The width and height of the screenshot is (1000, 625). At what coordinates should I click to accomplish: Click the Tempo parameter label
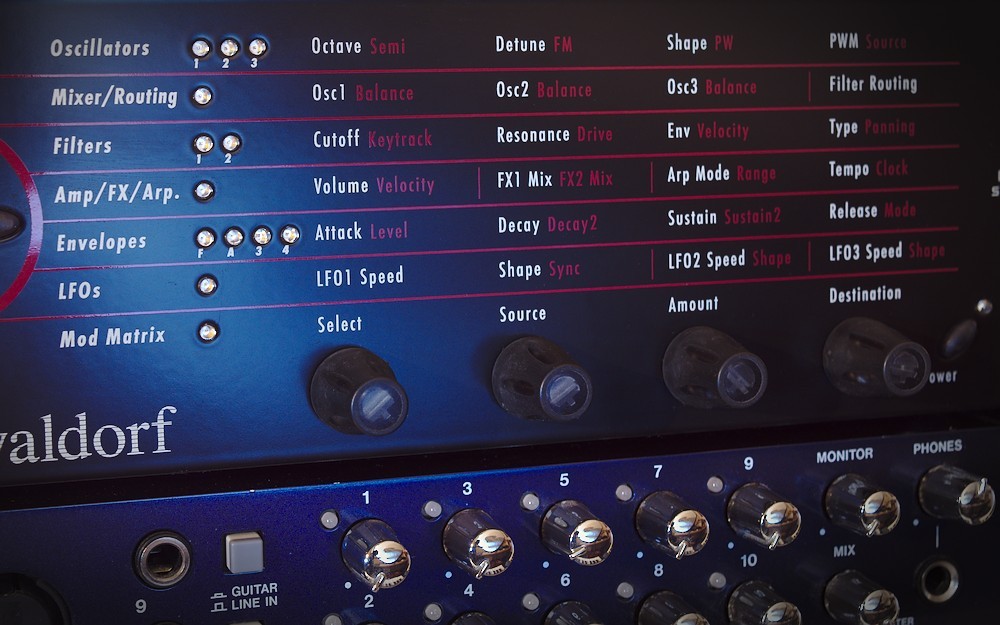[849, 169]
